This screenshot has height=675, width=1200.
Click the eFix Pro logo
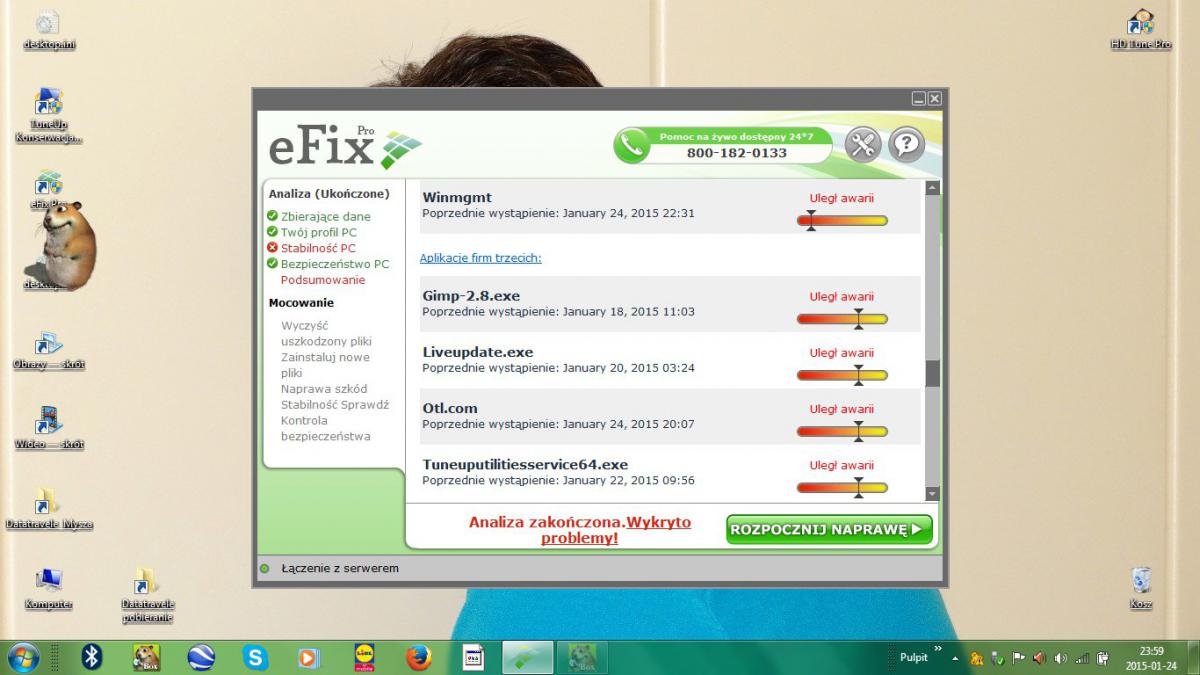pyautogui.click(x=344, y=147)
